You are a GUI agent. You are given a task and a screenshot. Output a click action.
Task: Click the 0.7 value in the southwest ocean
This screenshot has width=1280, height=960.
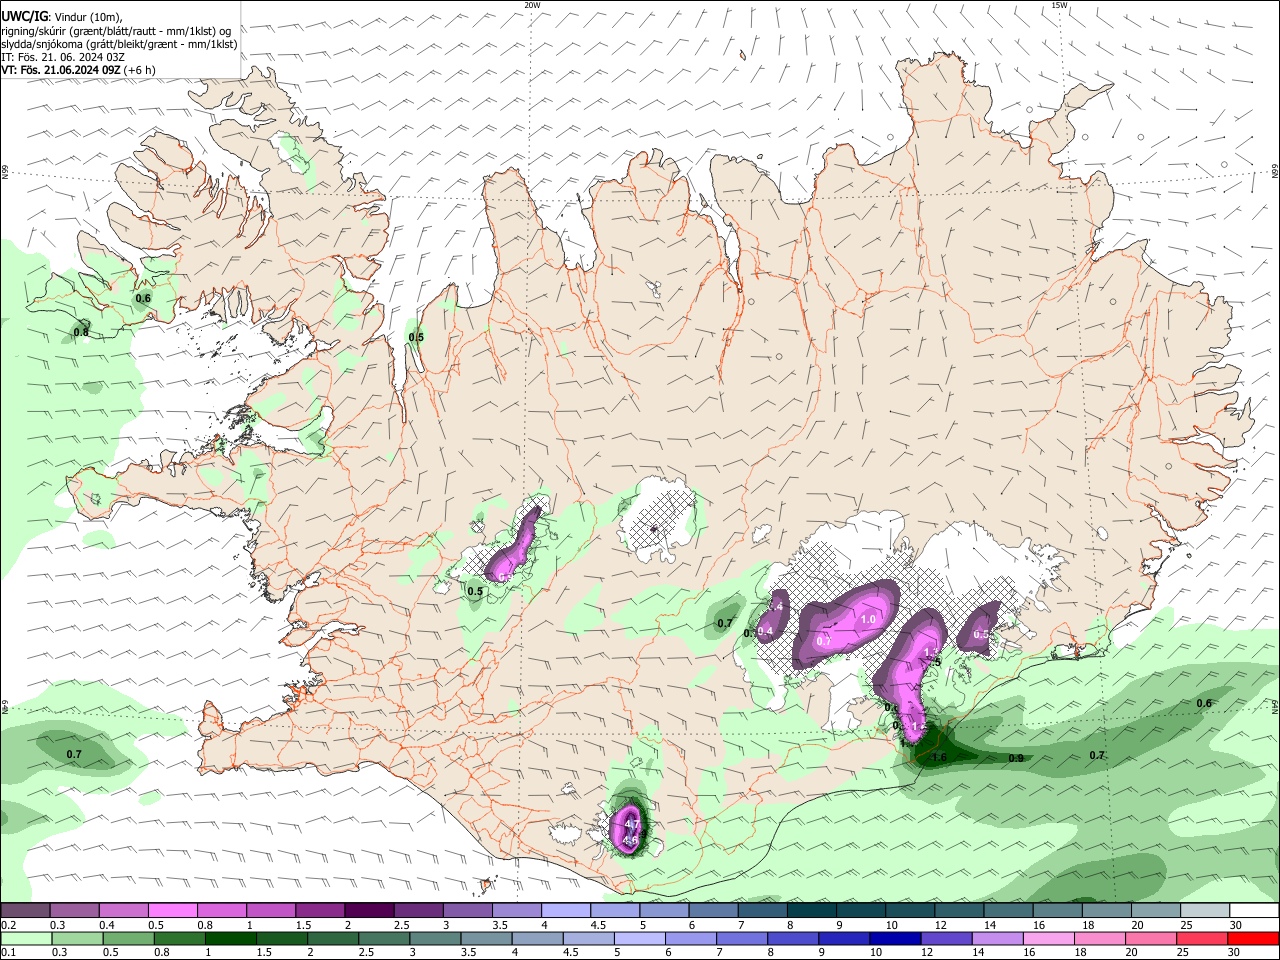(x=74, y=754)
